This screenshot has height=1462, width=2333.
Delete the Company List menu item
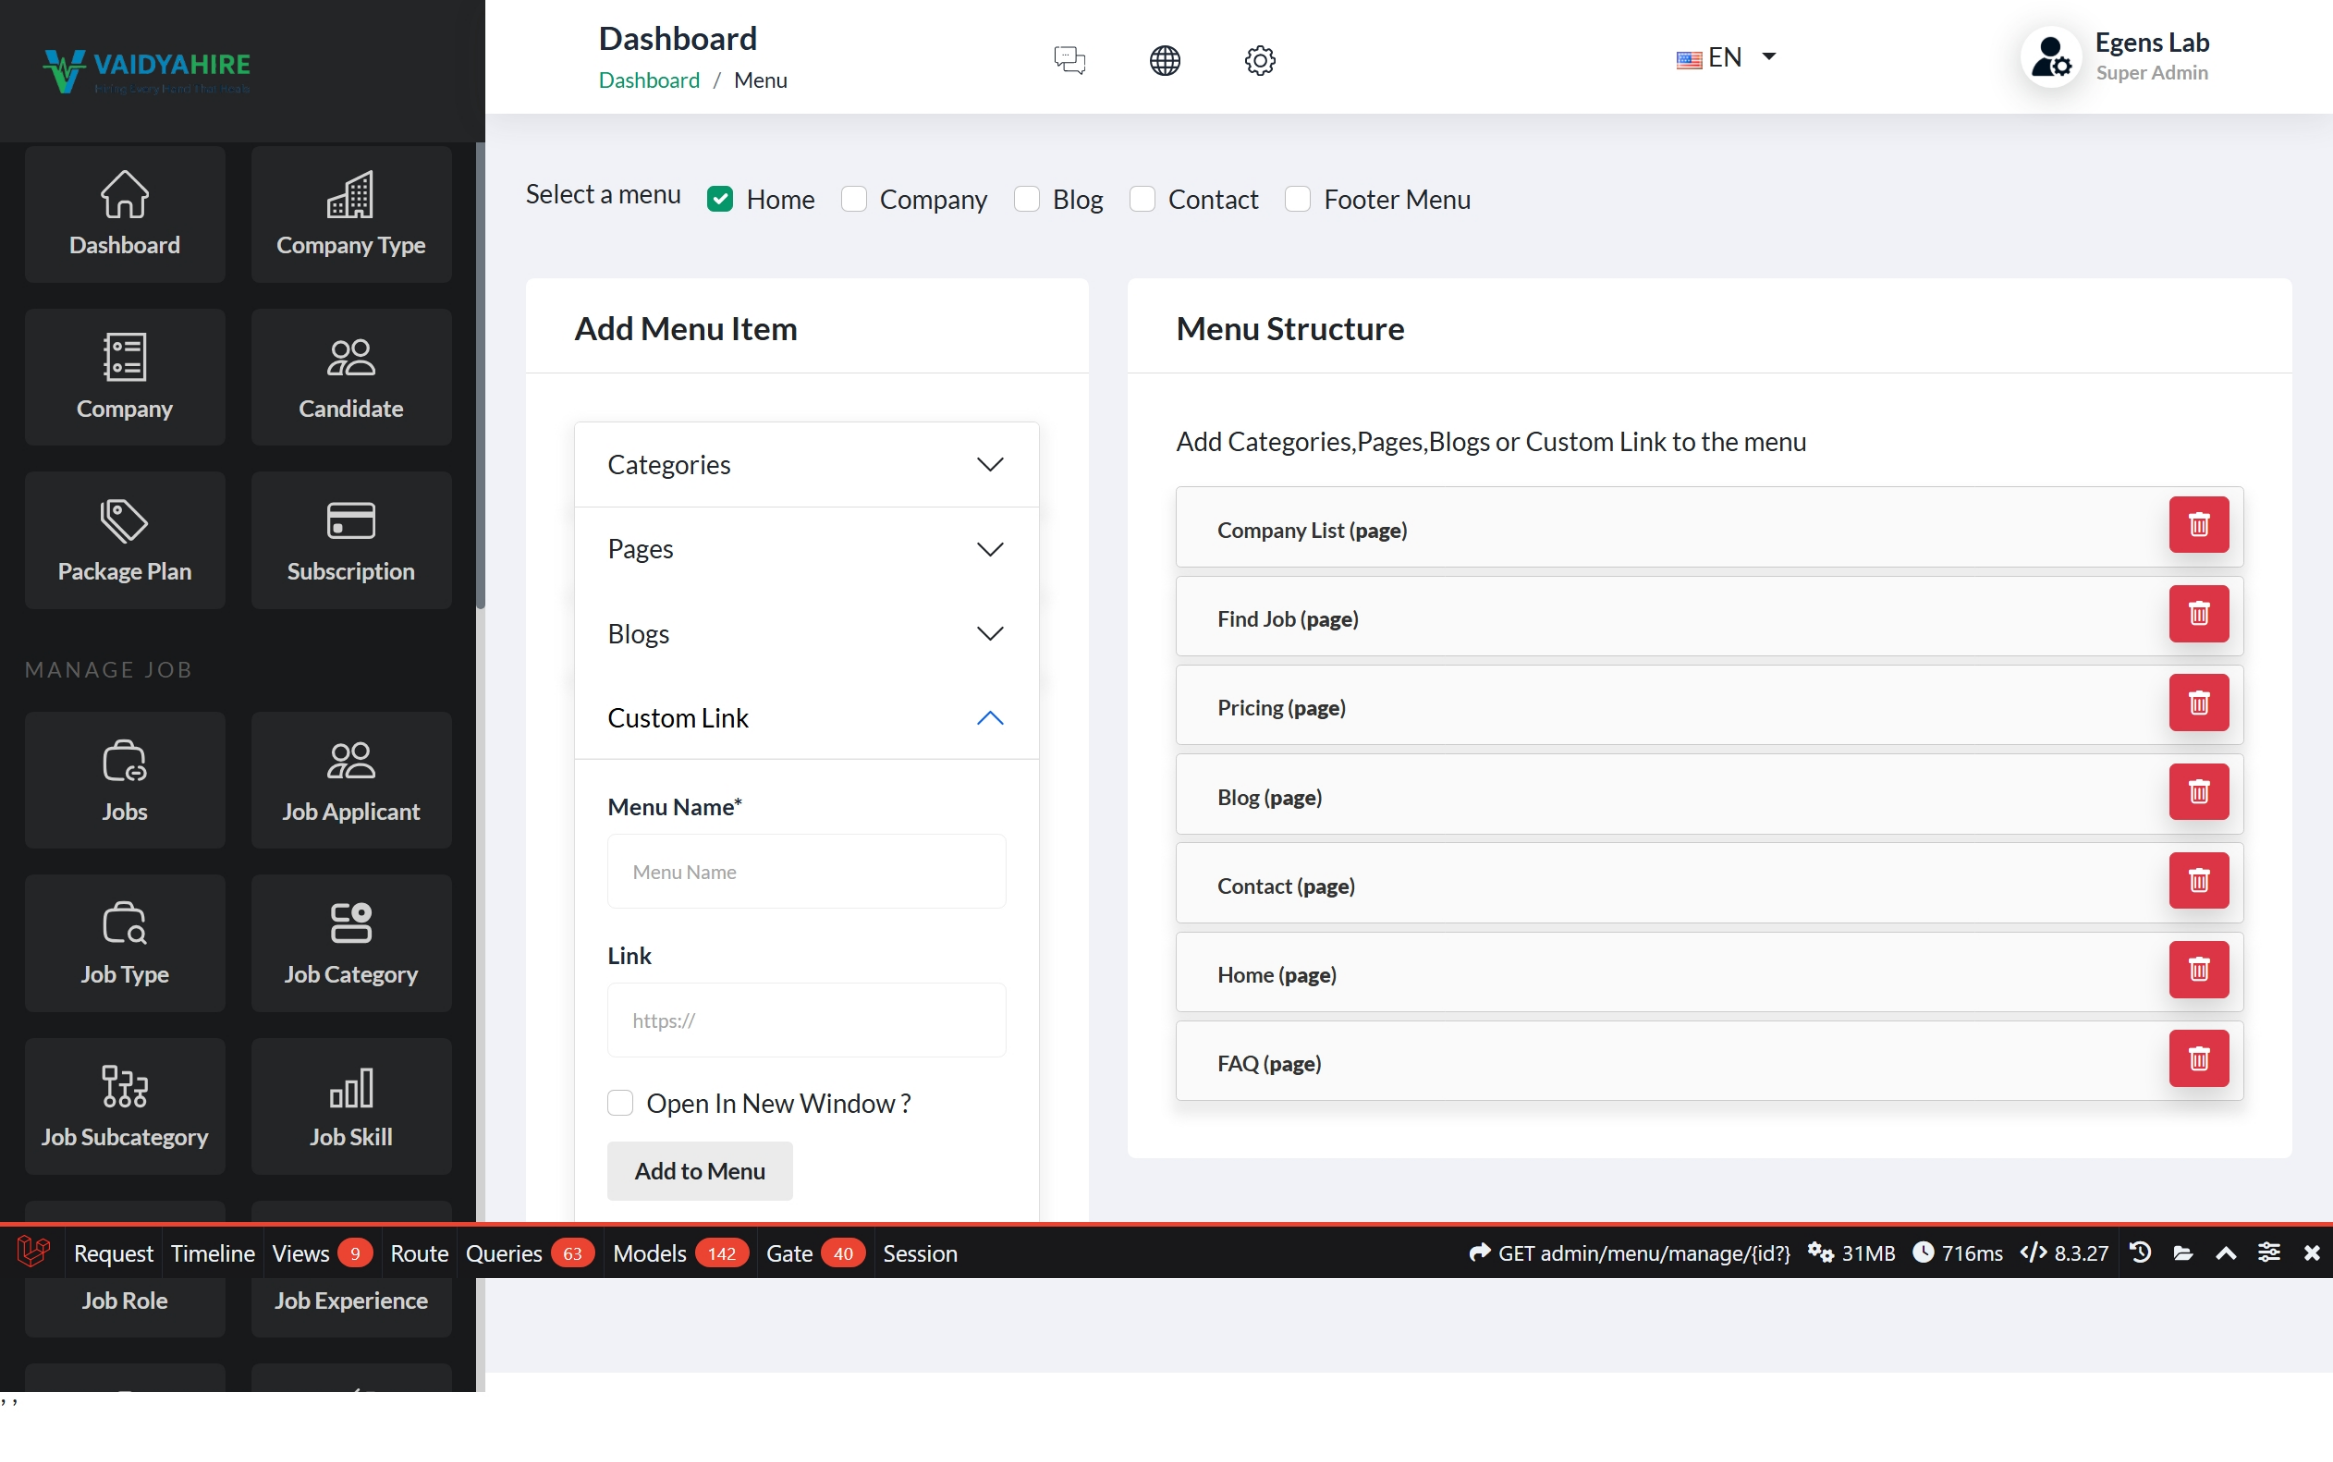[x=2198, y=524]
